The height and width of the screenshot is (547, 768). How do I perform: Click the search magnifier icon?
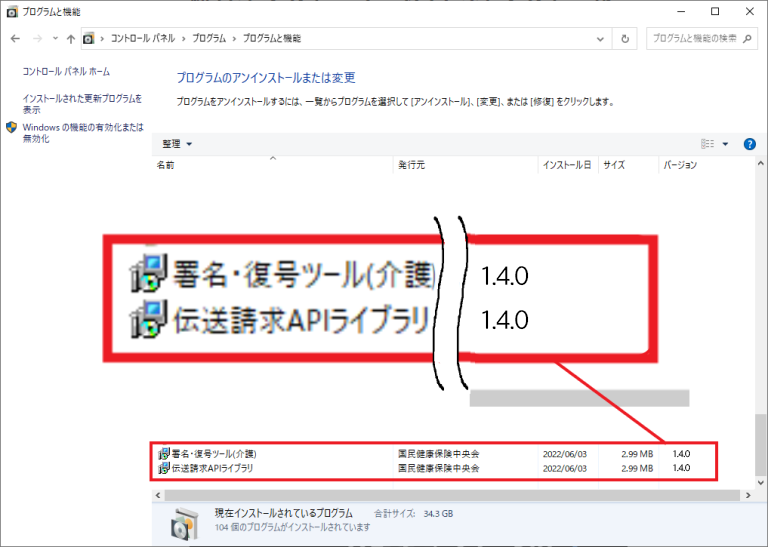coord(747,38)
